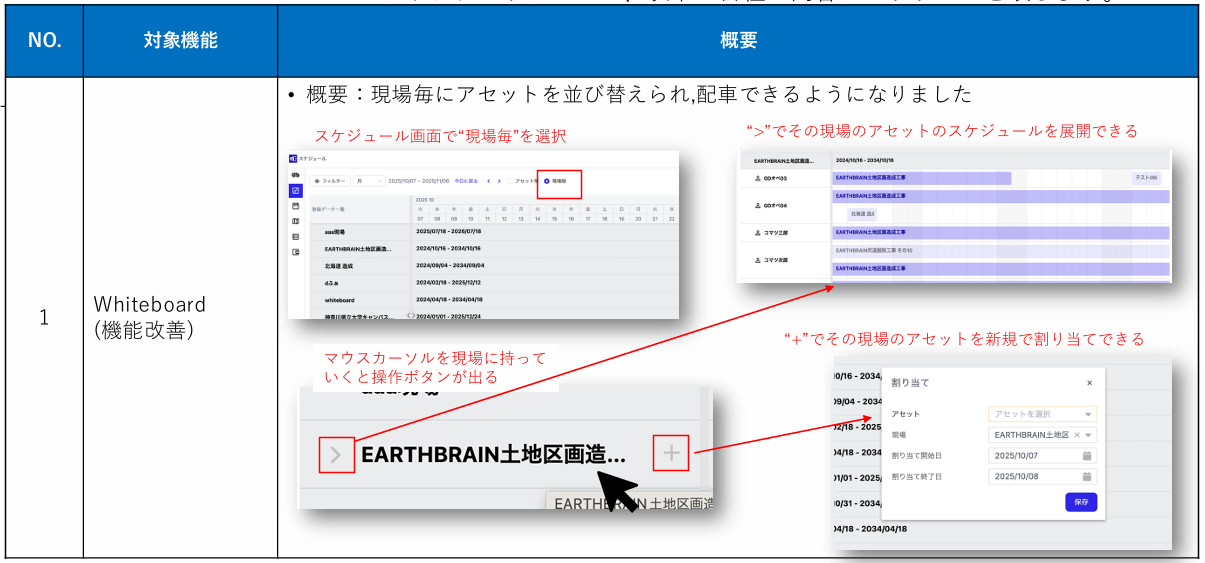The height and width of the screenshot is (563, 1205).
Task: Select the whiteboard row in the site list
Action: click(x=340, y=299)
